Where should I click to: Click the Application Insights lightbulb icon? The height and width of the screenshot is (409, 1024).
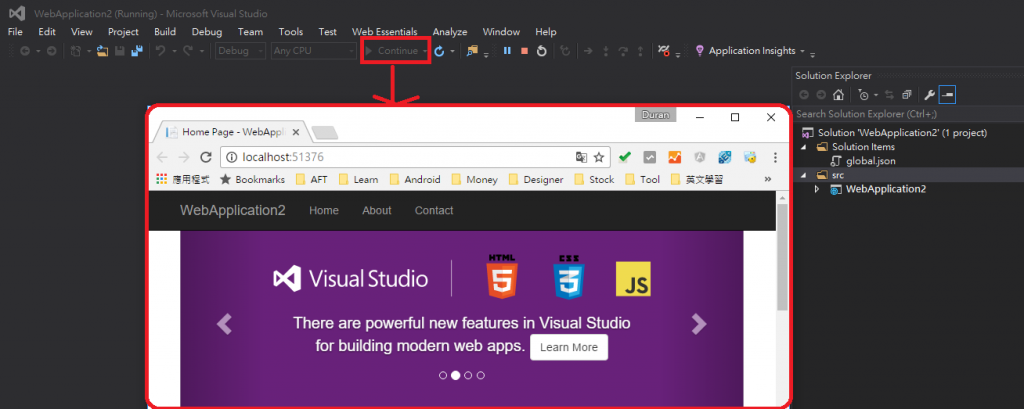[699, 50]
